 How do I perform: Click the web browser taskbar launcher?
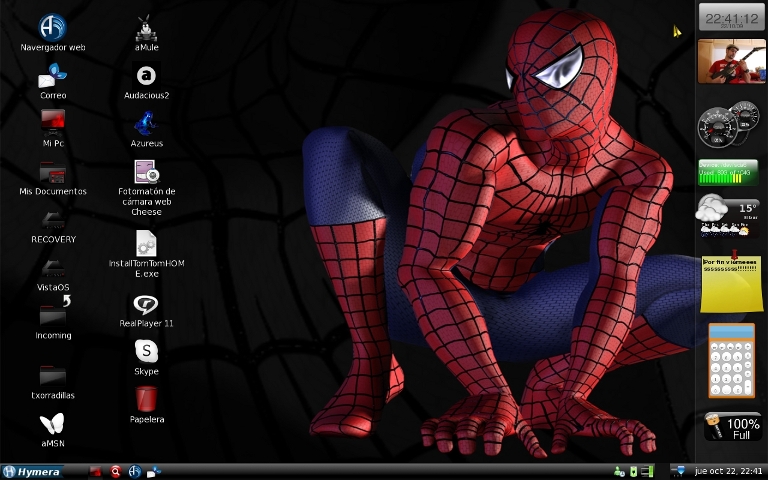(135, 472)
